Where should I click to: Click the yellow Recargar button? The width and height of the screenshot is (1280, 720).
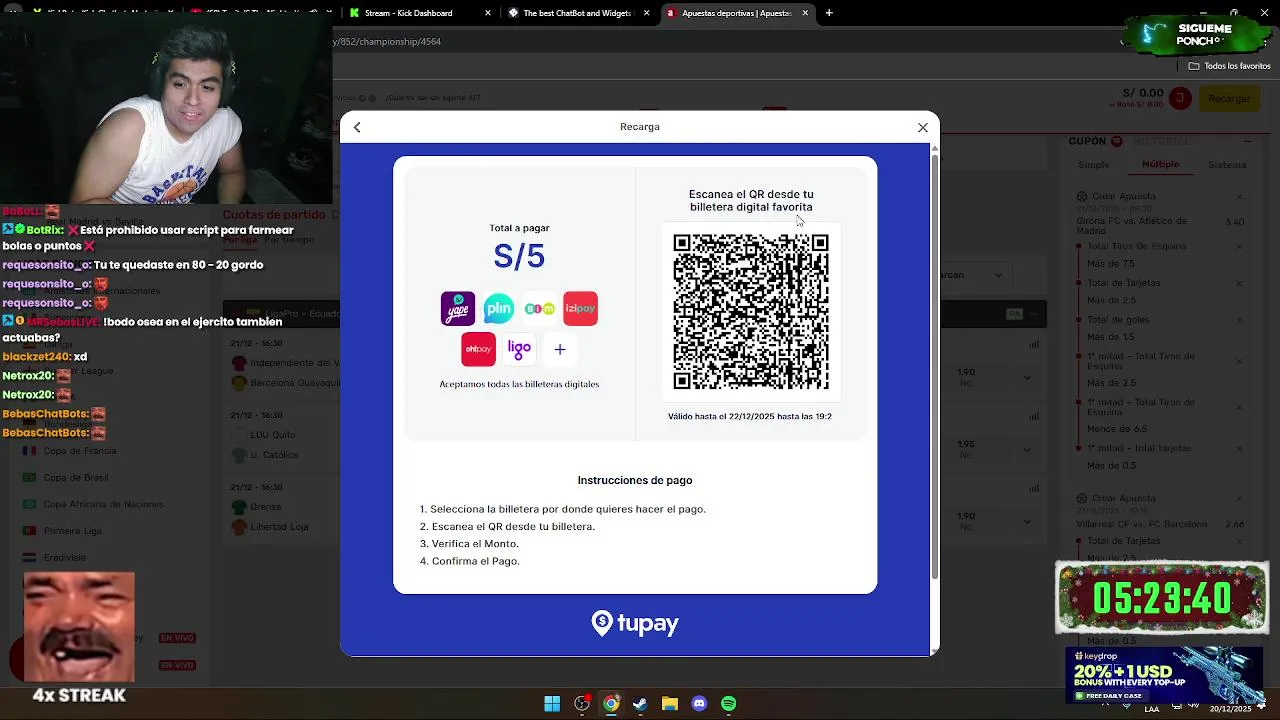pyautogui.click(x=1229, y=98)
